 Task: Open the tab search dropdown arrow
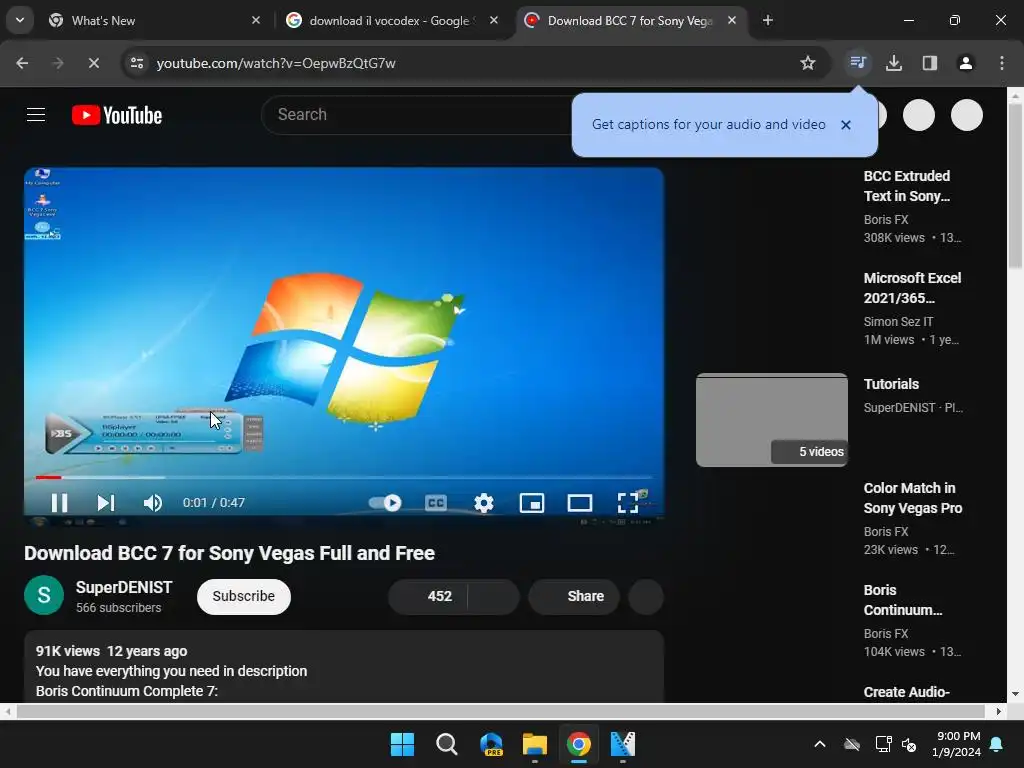click(20, 20)
